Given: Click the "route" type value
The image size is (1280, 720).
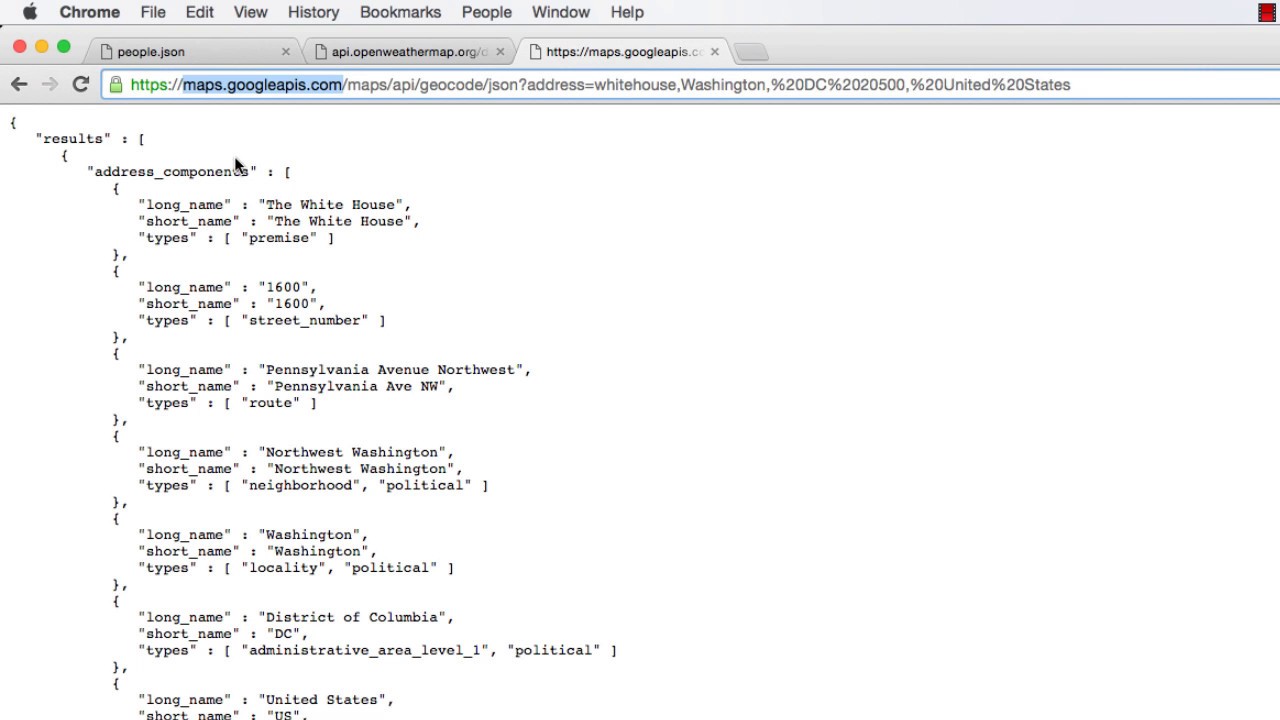Looking at the screenshot, I should click(x=271, y=403).
